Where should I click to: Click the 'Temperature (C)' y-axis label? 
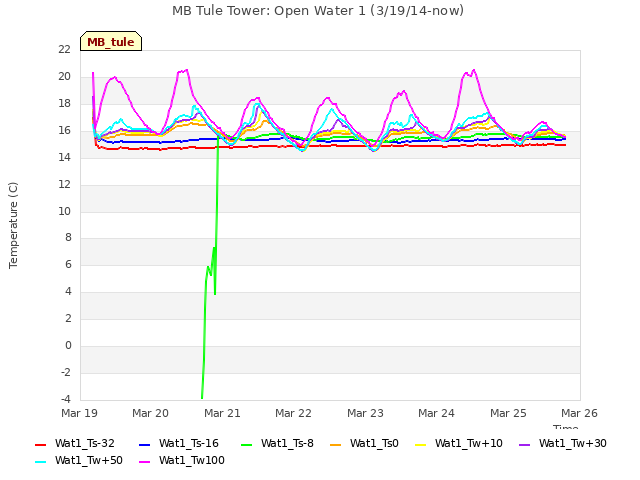click(13, 225)
